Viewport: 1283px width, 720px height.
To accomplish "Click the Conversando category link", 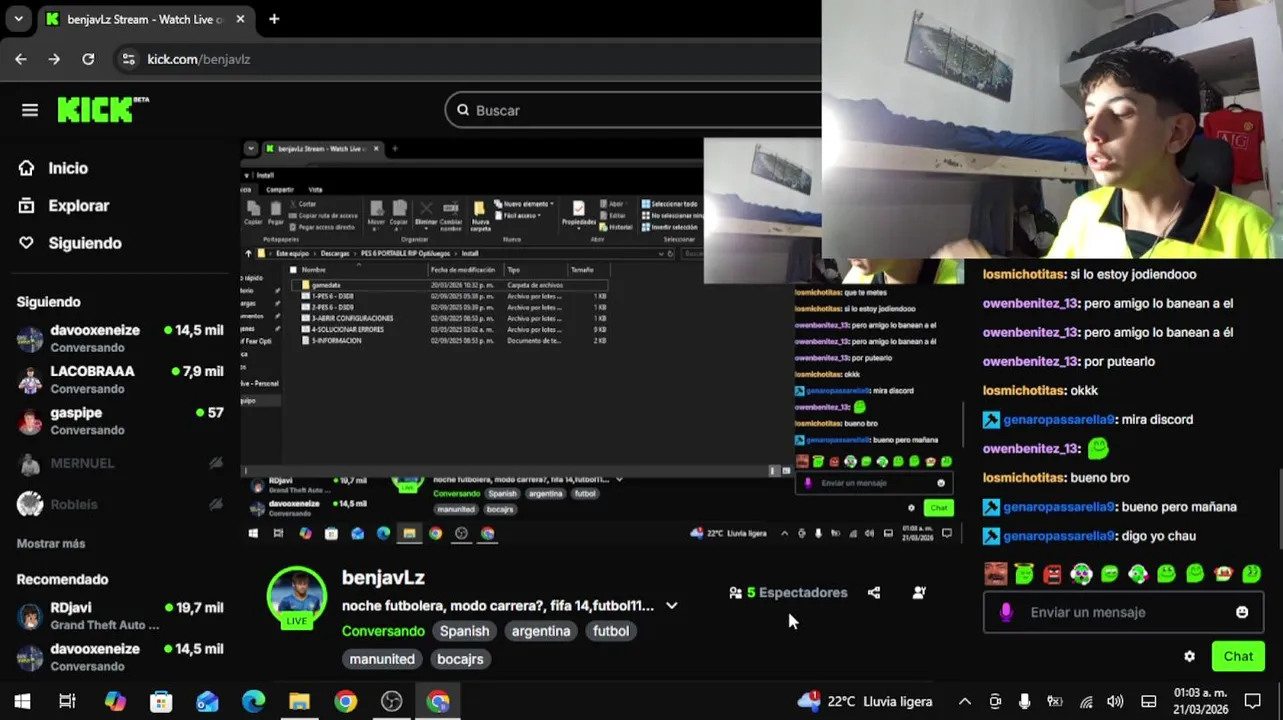I will point(383,631).
